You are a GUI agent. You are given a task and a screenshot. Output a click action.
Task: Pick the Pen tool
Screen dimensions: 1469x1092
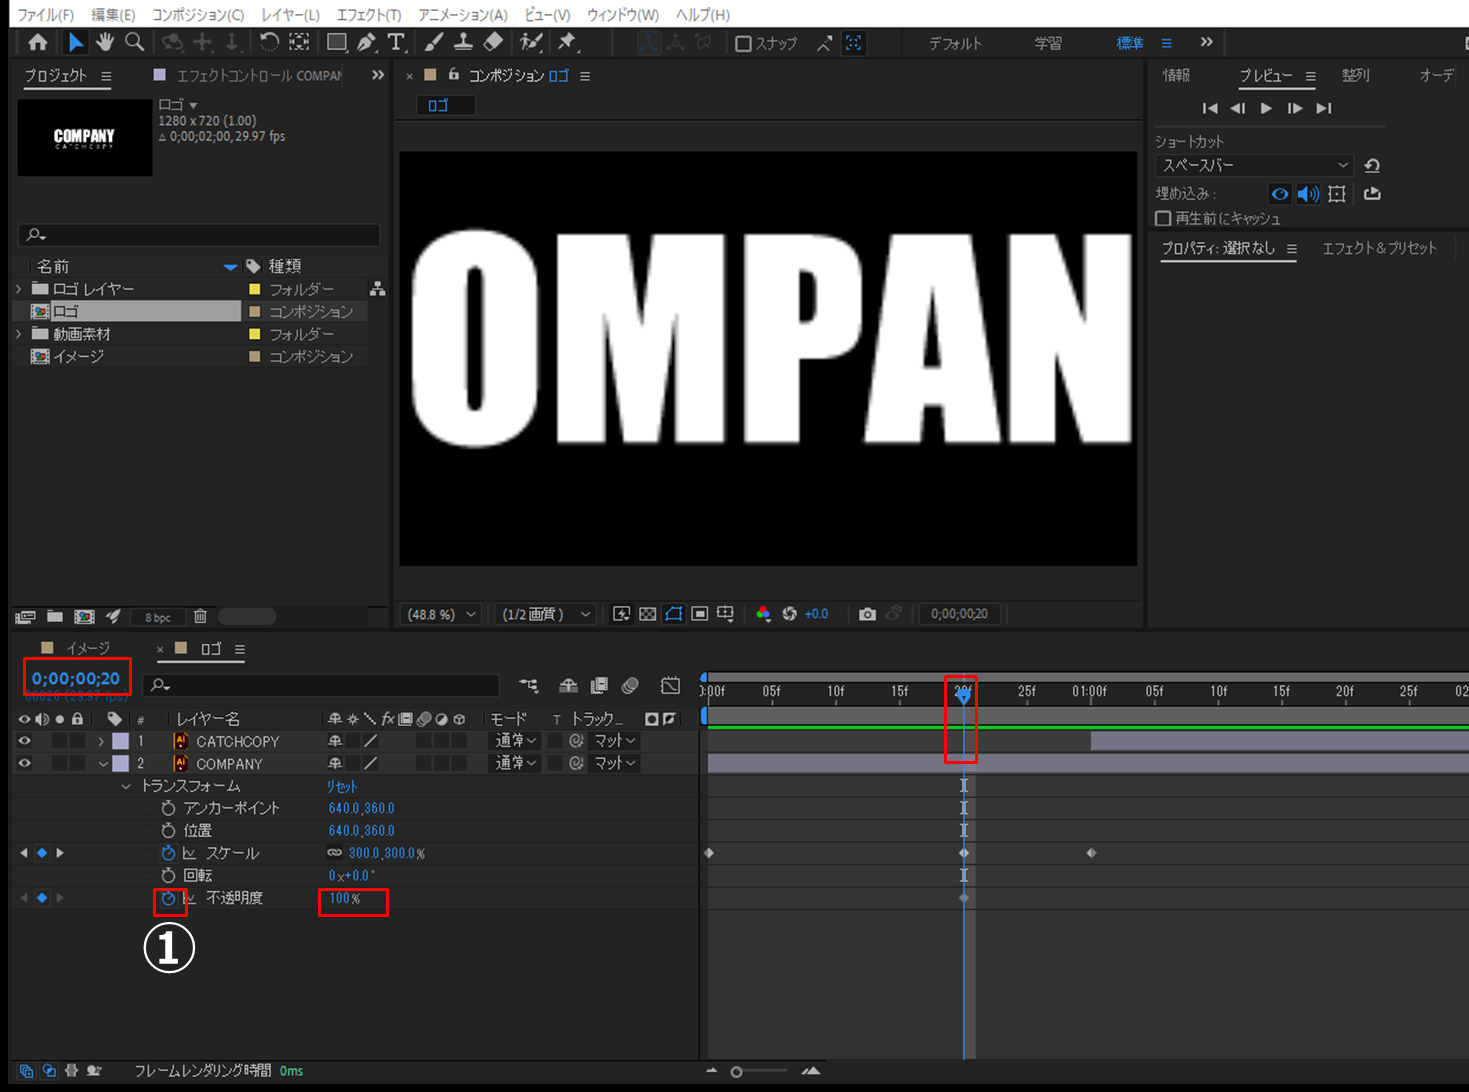point(366,42)
